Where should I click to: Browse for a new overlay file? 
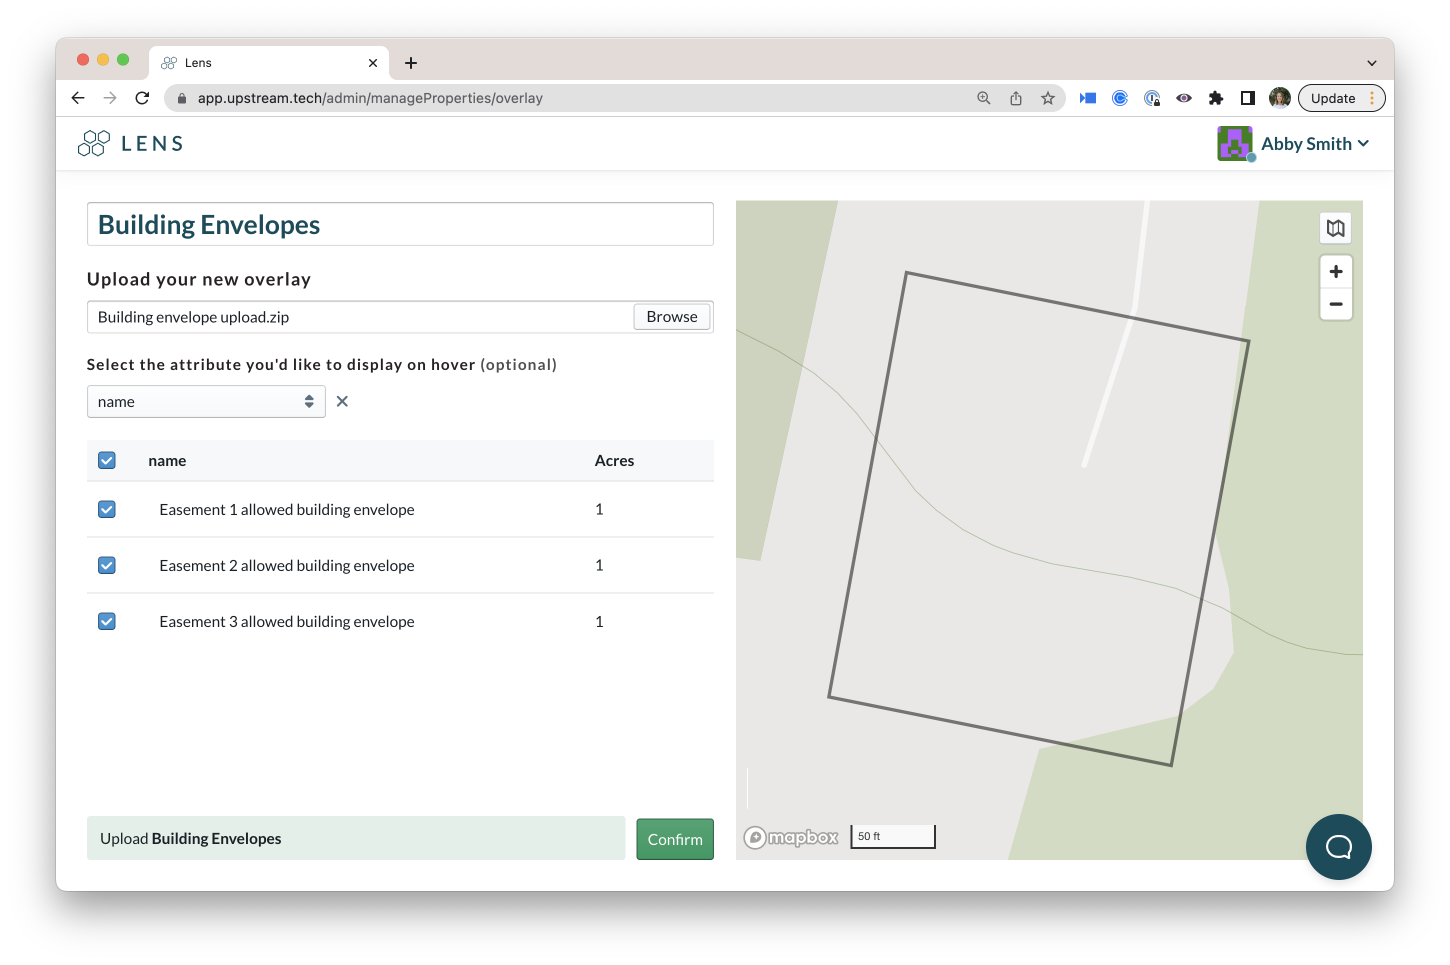pyautogui.click(x=671, y=316)
